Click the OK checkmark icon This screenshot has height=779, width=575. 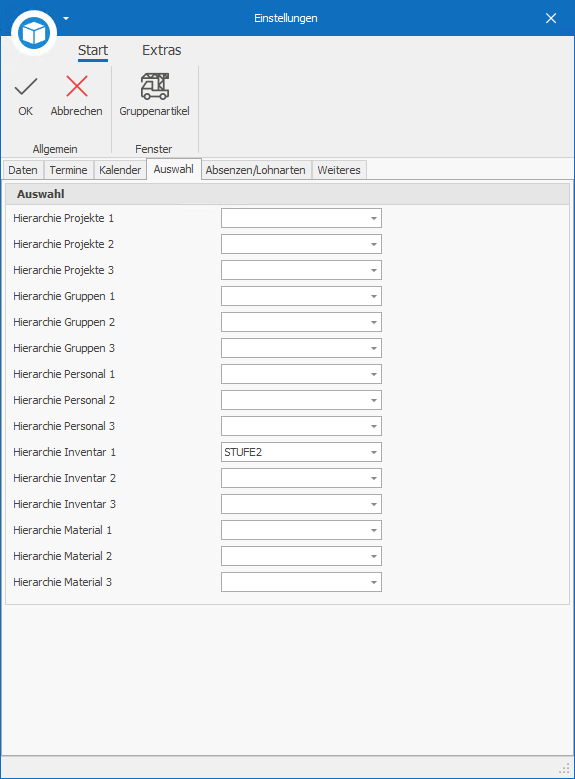click(x=26, y=87)
